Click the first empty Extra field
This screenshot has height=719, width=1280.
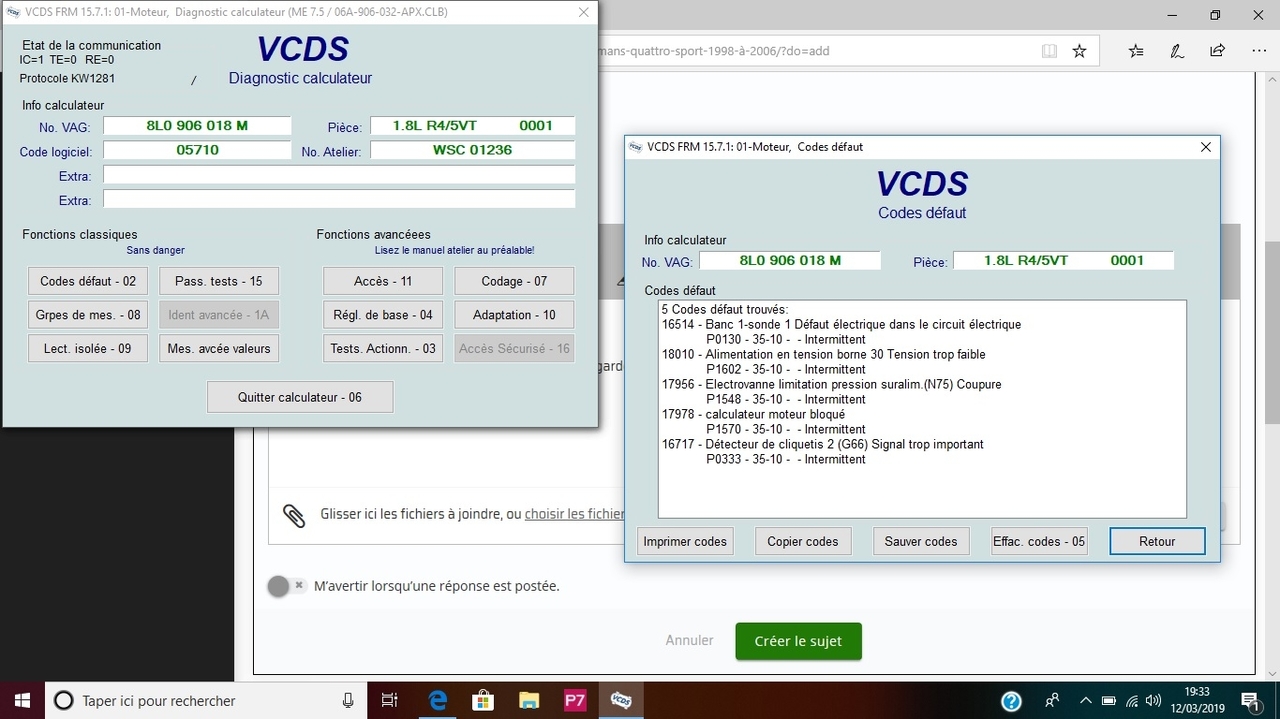339,175
